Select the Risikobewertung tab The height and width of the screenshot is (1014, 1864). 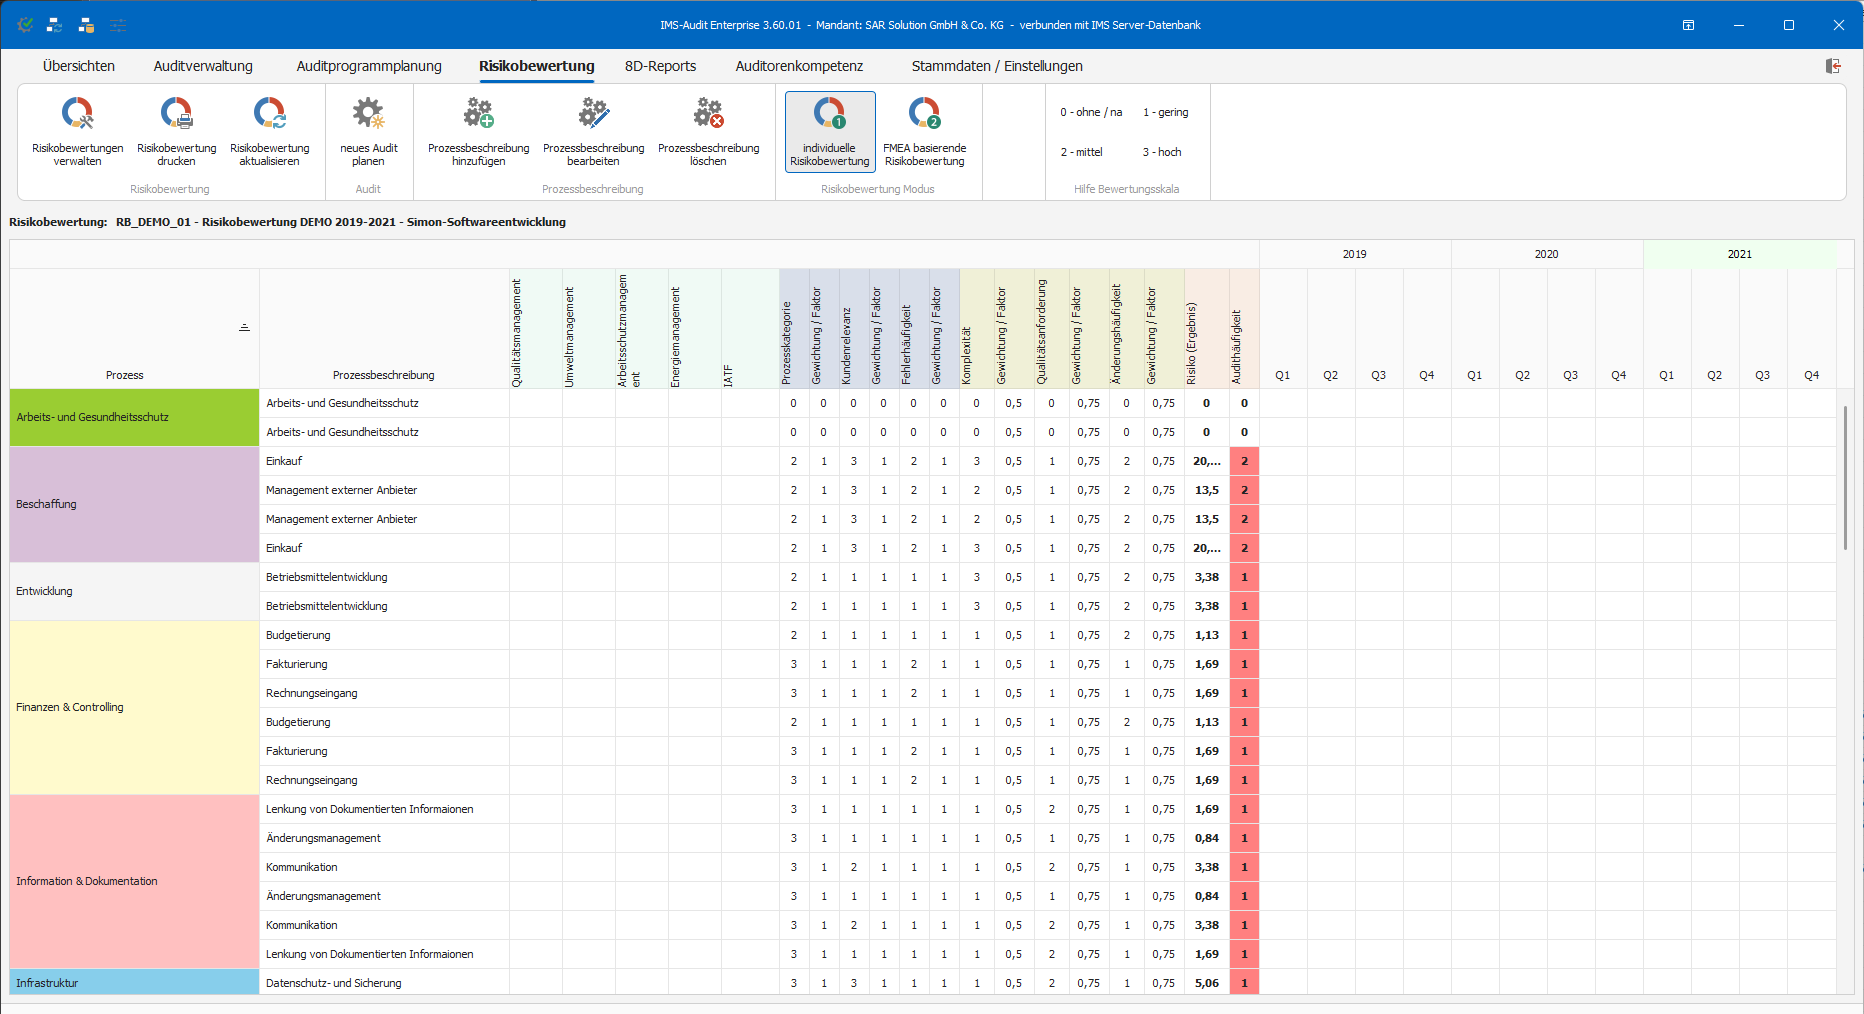[536, 66]
